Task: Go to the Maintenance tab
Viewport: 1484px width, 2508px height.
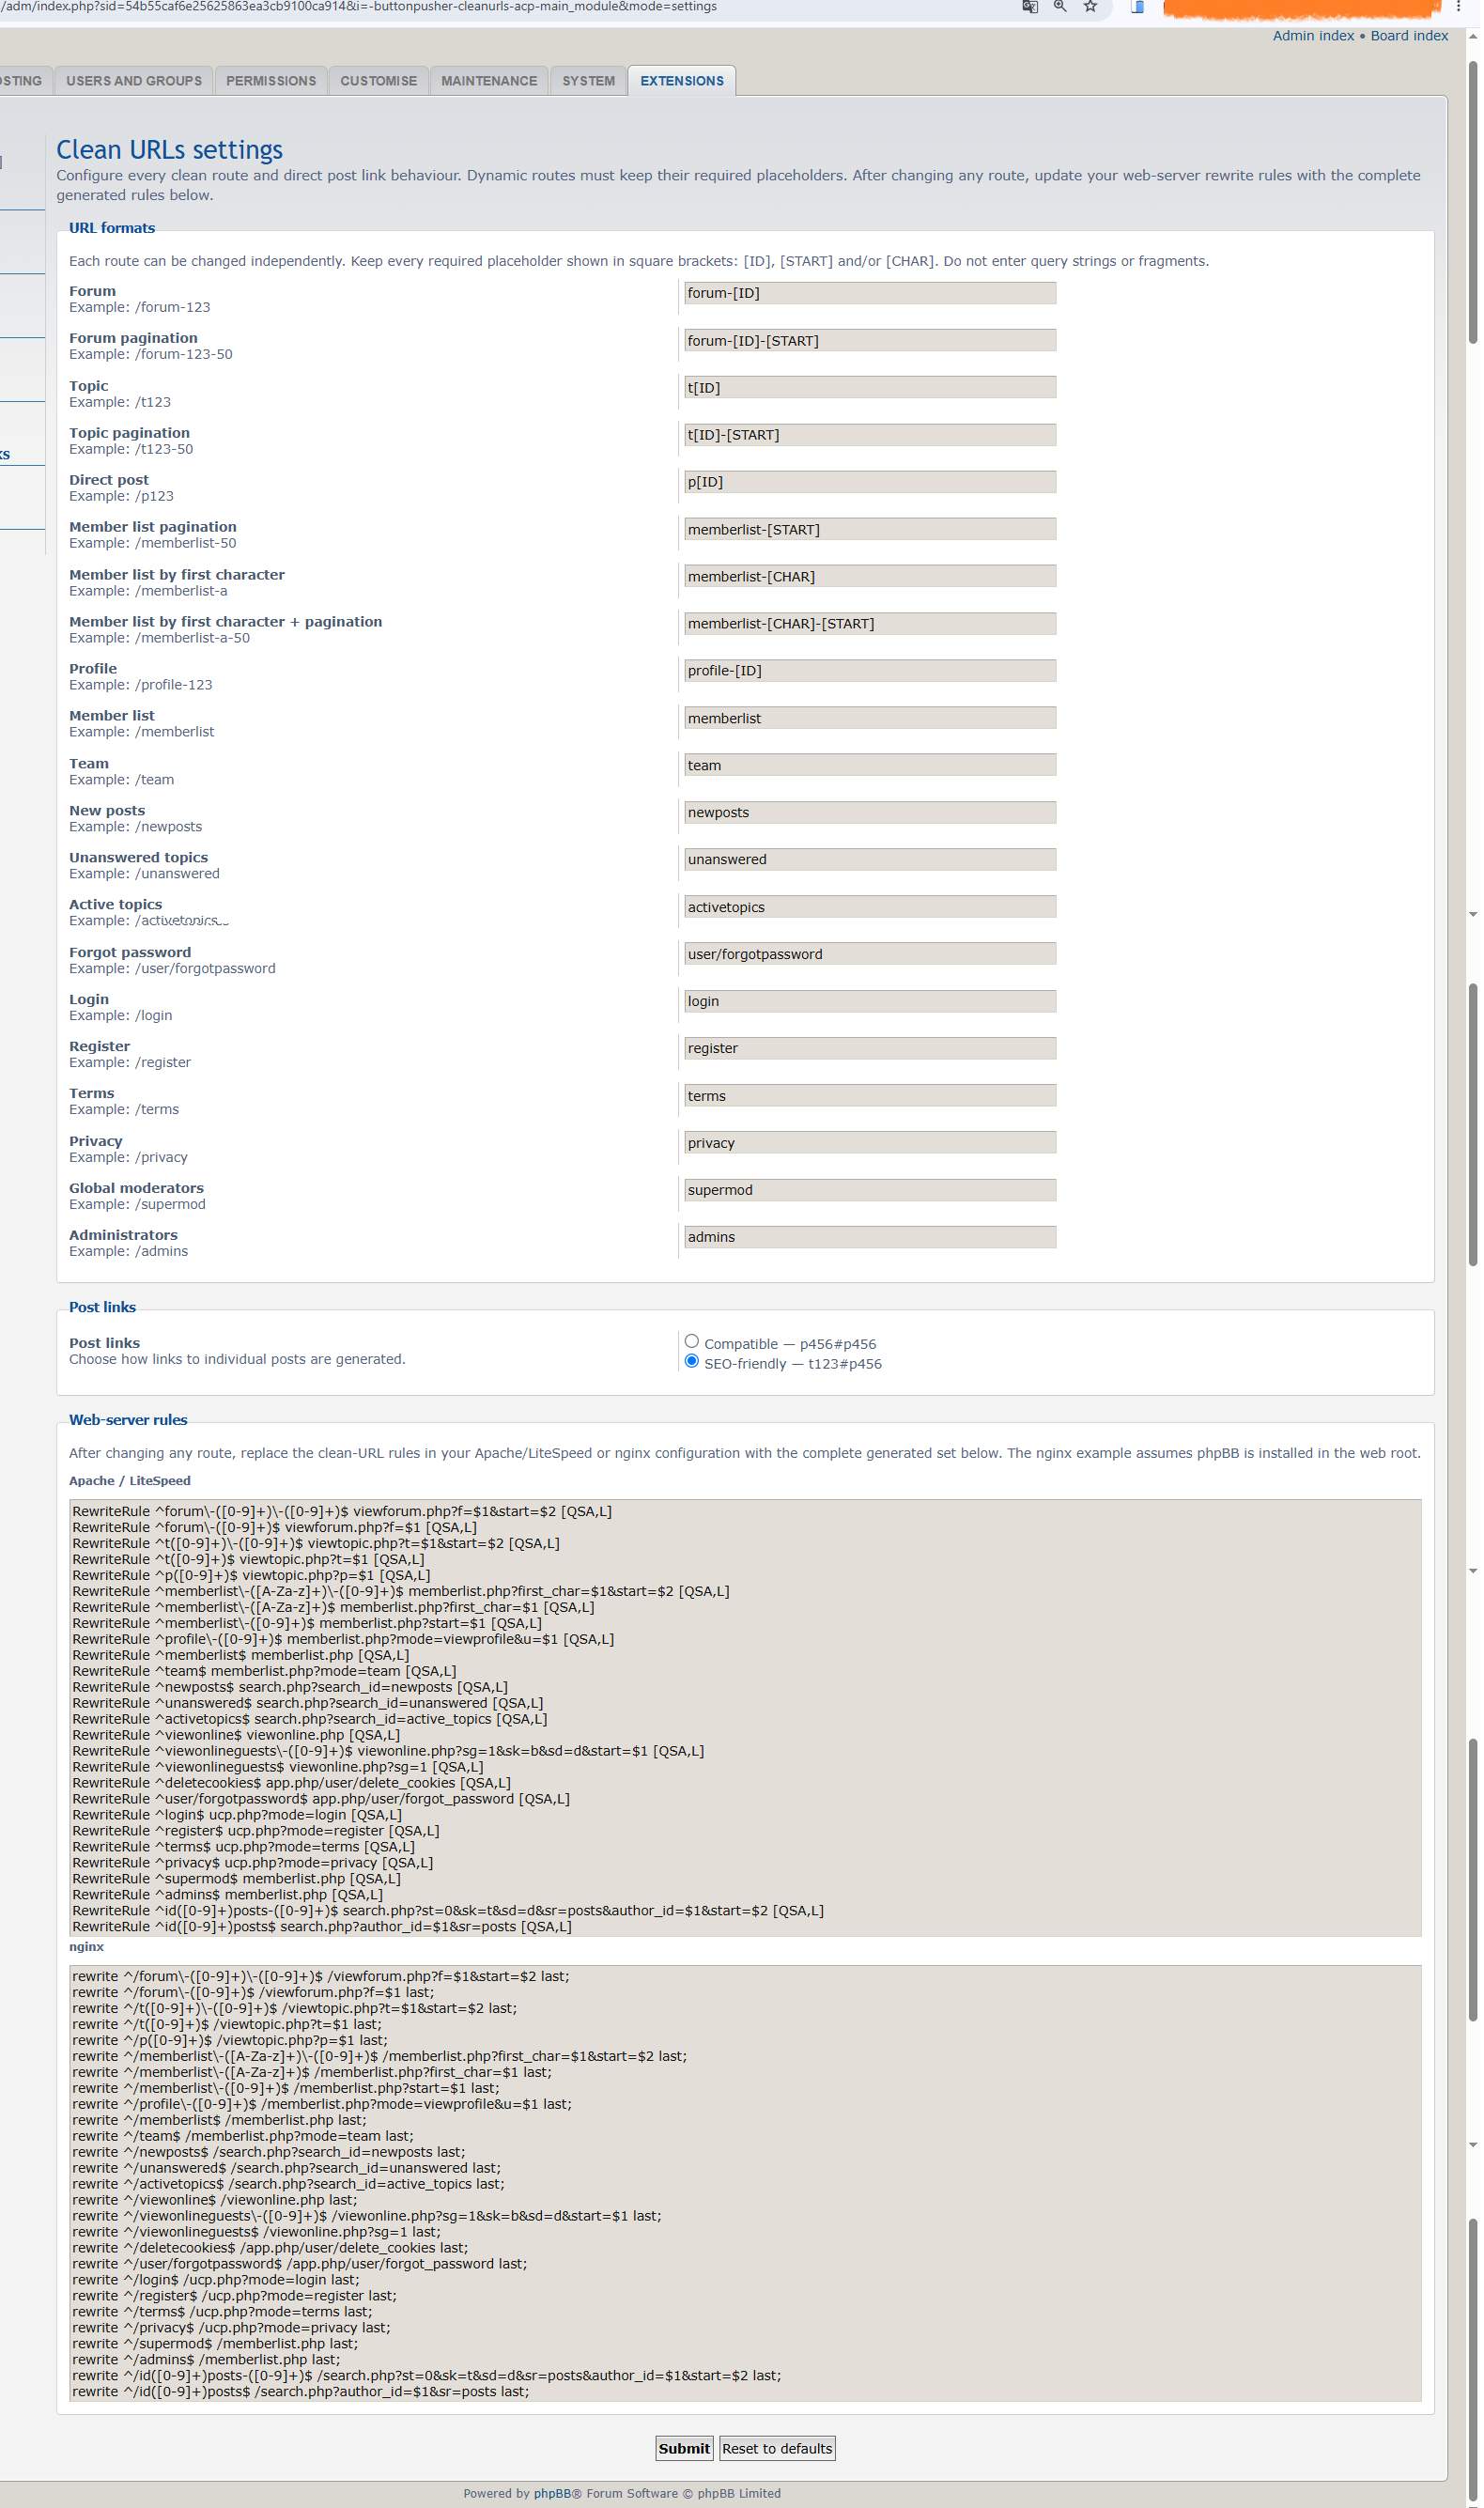Action: [489, 81]
